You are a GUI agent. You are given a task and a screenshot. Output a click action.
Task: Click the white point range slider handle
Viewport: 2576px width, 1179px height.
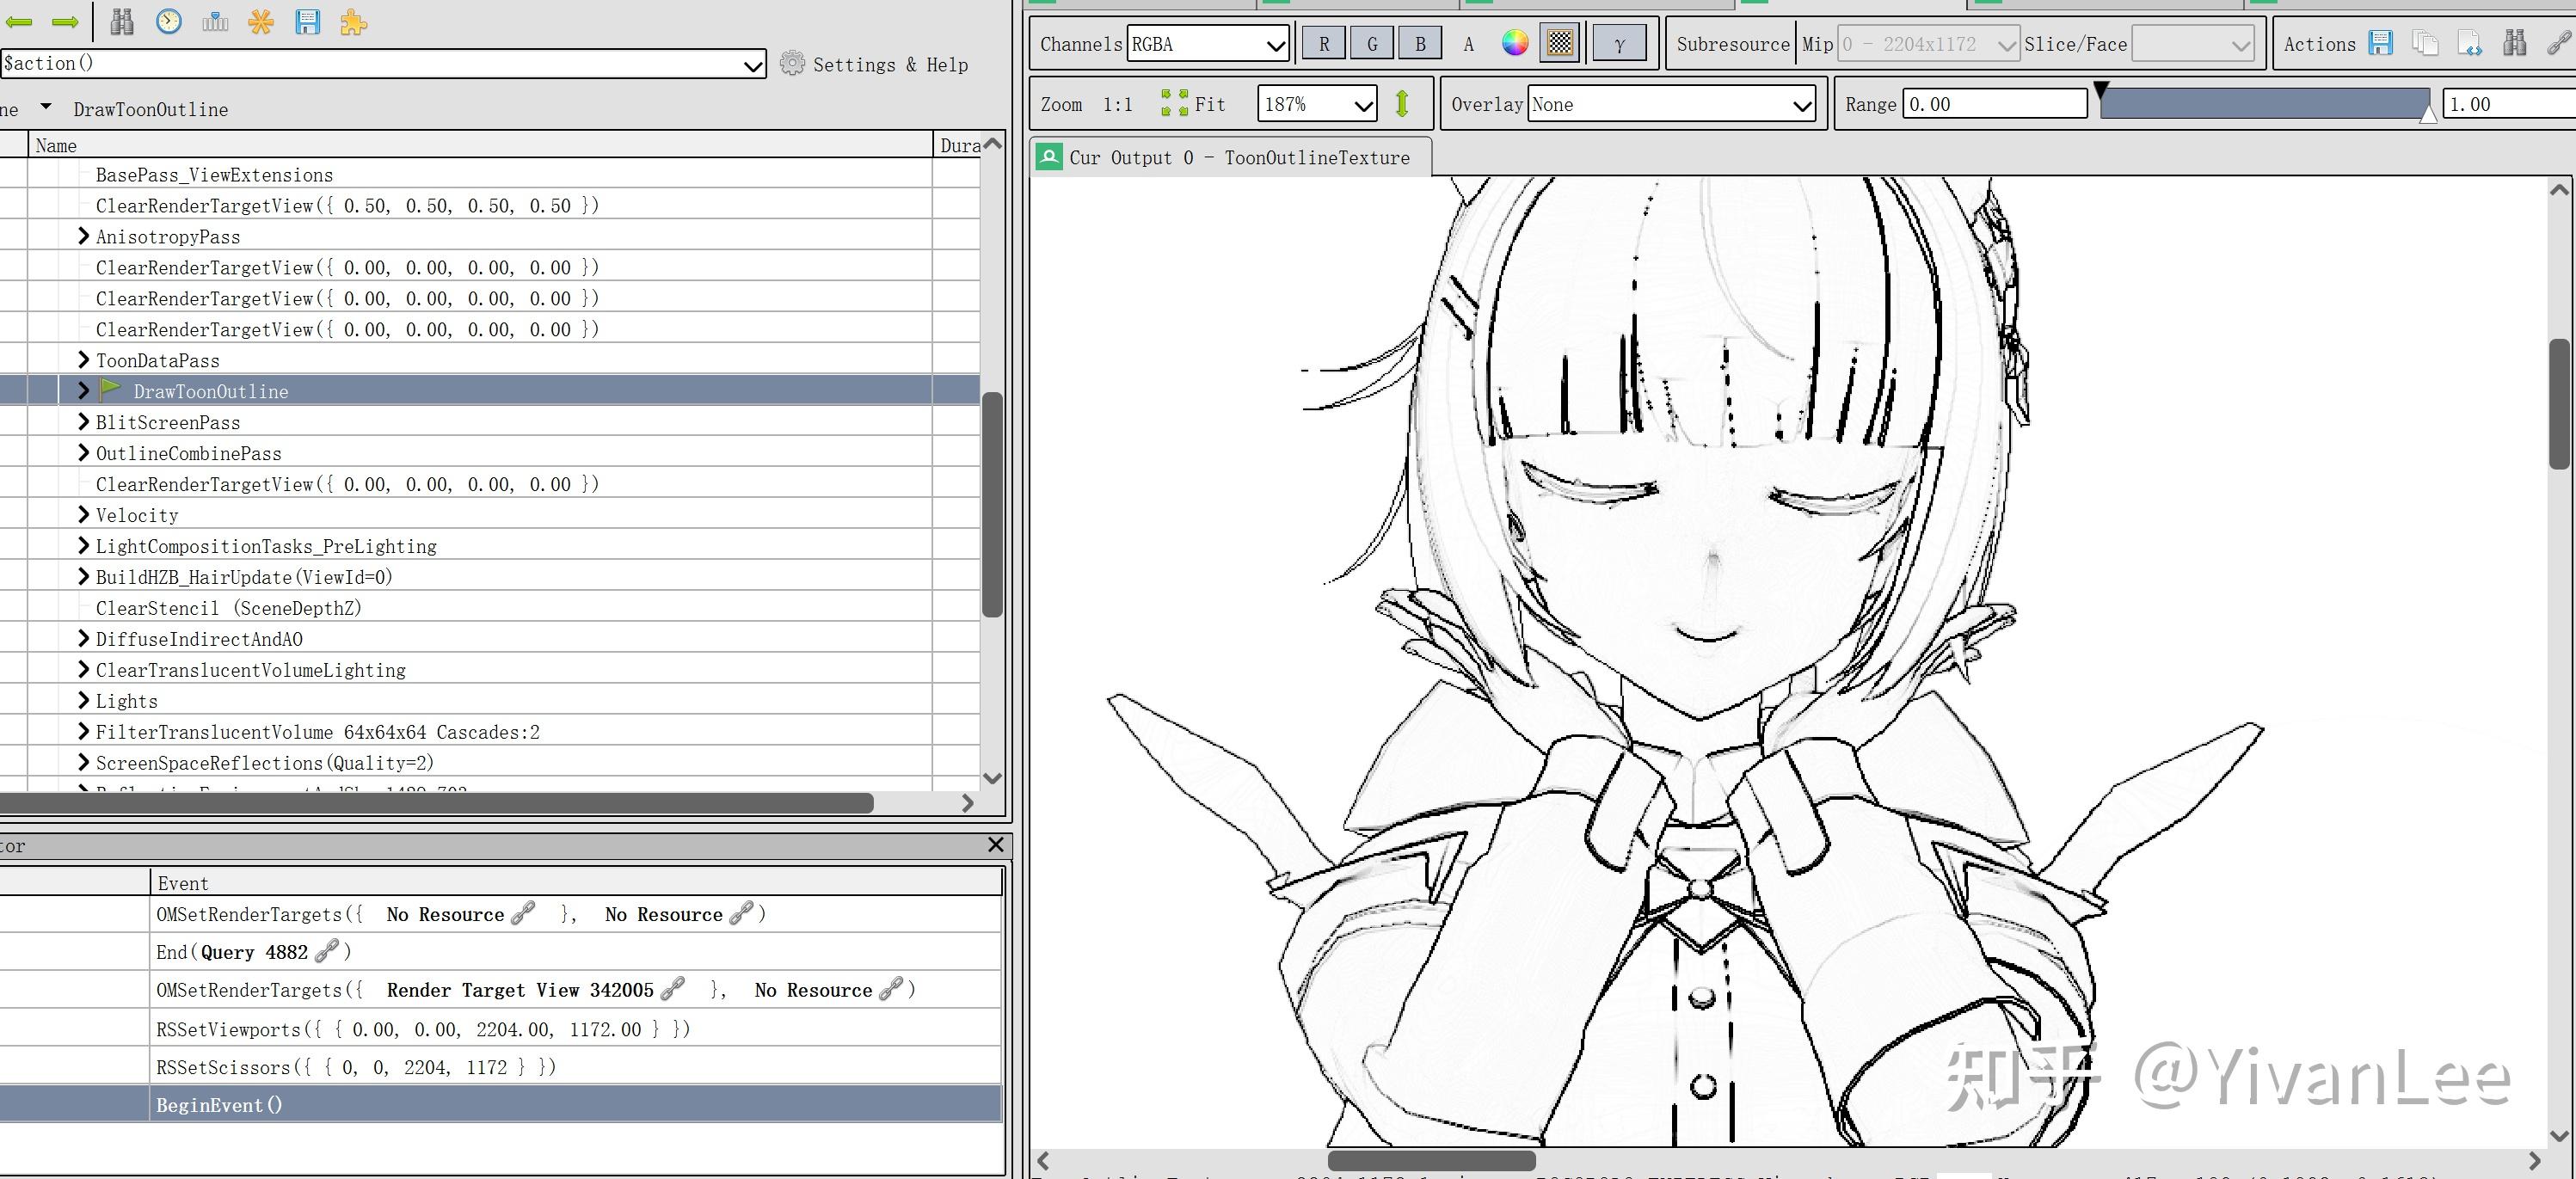coord(2427,114)
